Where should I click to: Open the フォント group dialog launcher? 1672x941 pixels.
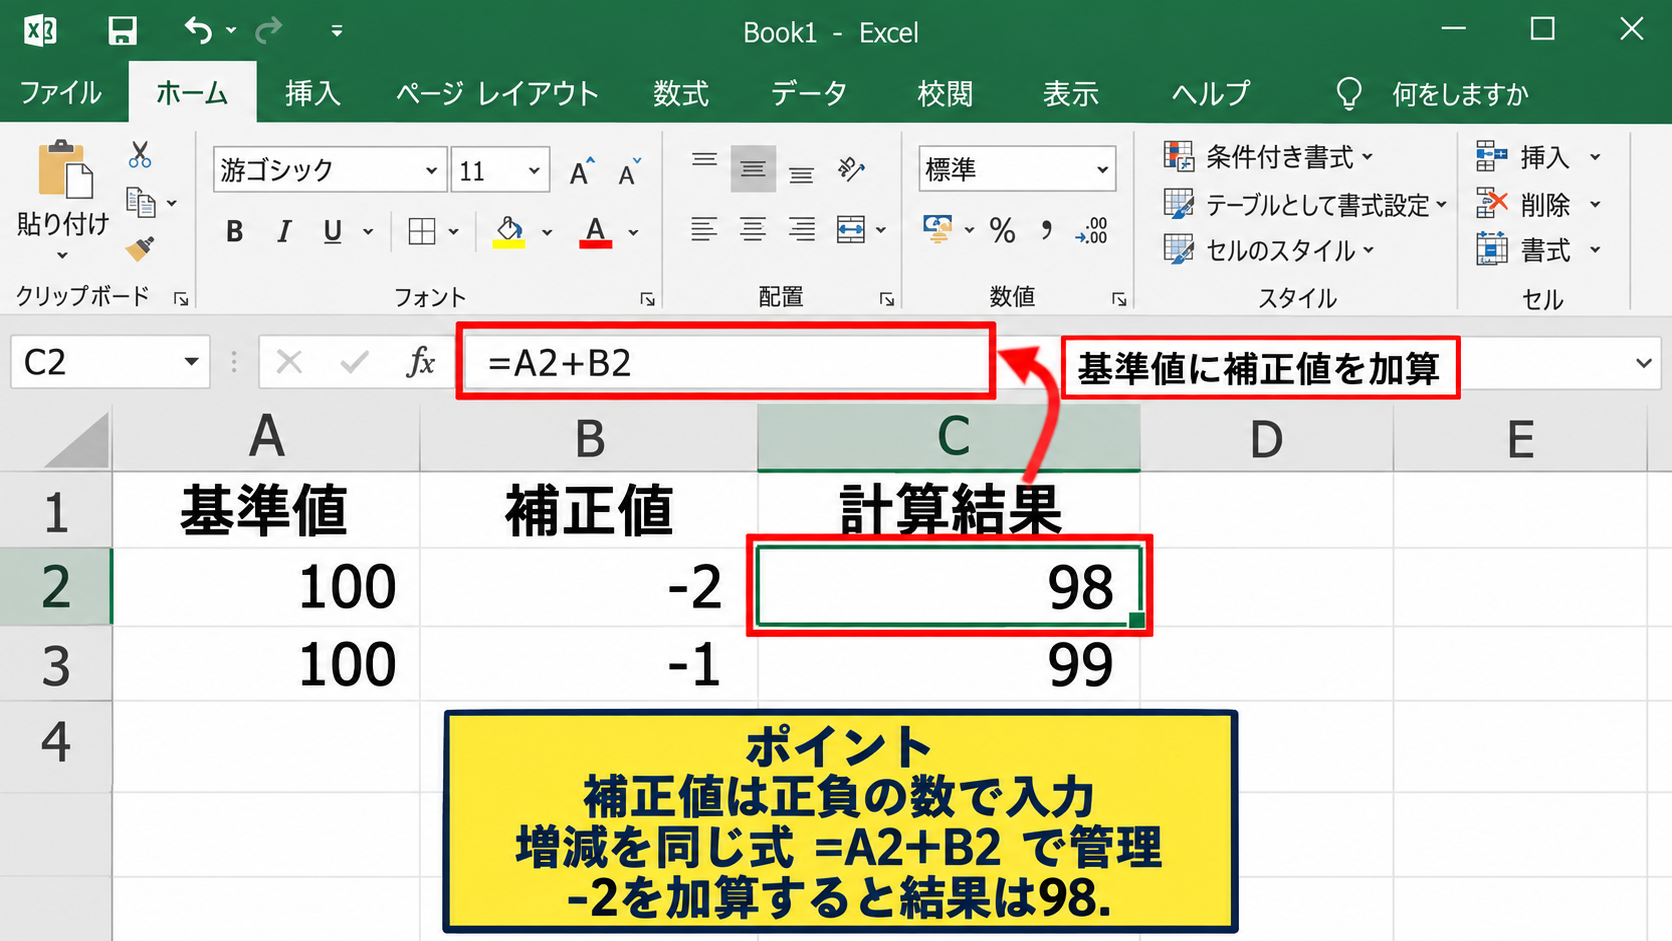648,299
